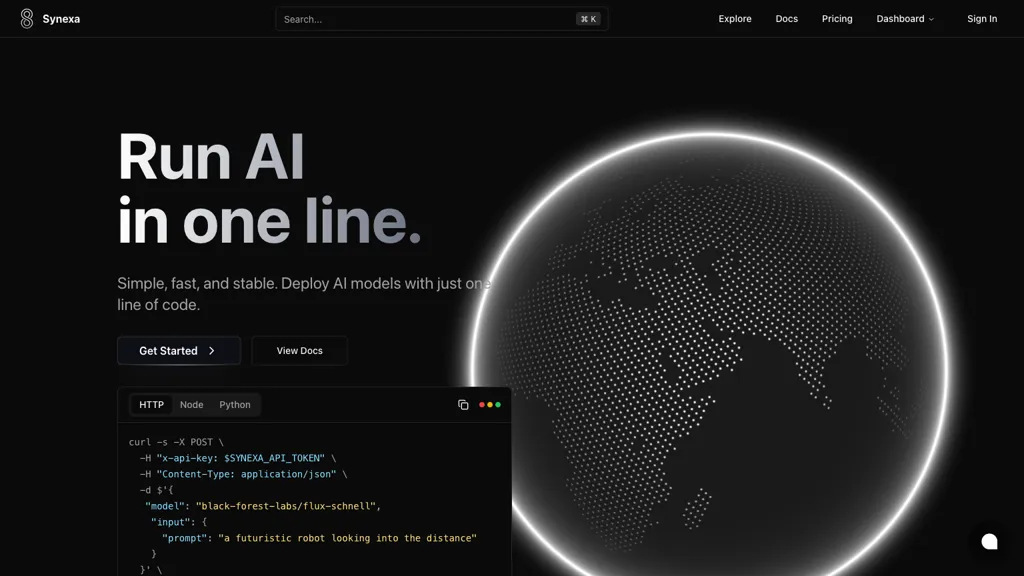Click the View Docs button
The width and height of the screenshot is (1024, 576).
pos(299,351)
